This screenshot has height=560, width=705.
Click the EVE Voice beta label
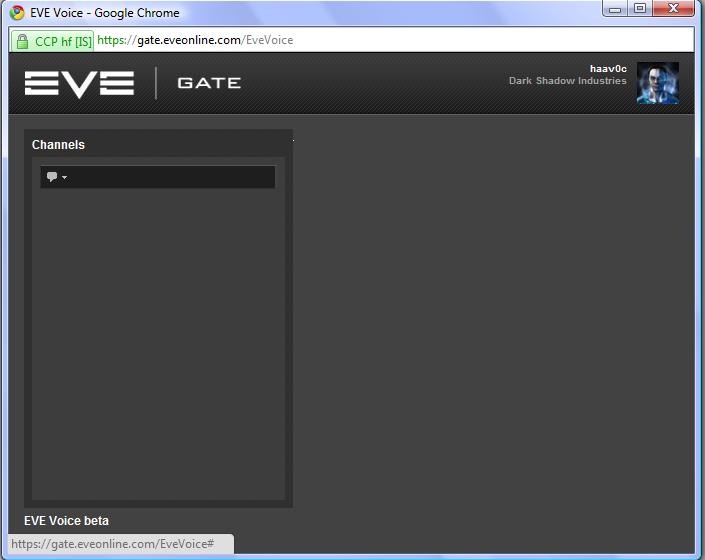pyautogui.click(x=66, y=521)
